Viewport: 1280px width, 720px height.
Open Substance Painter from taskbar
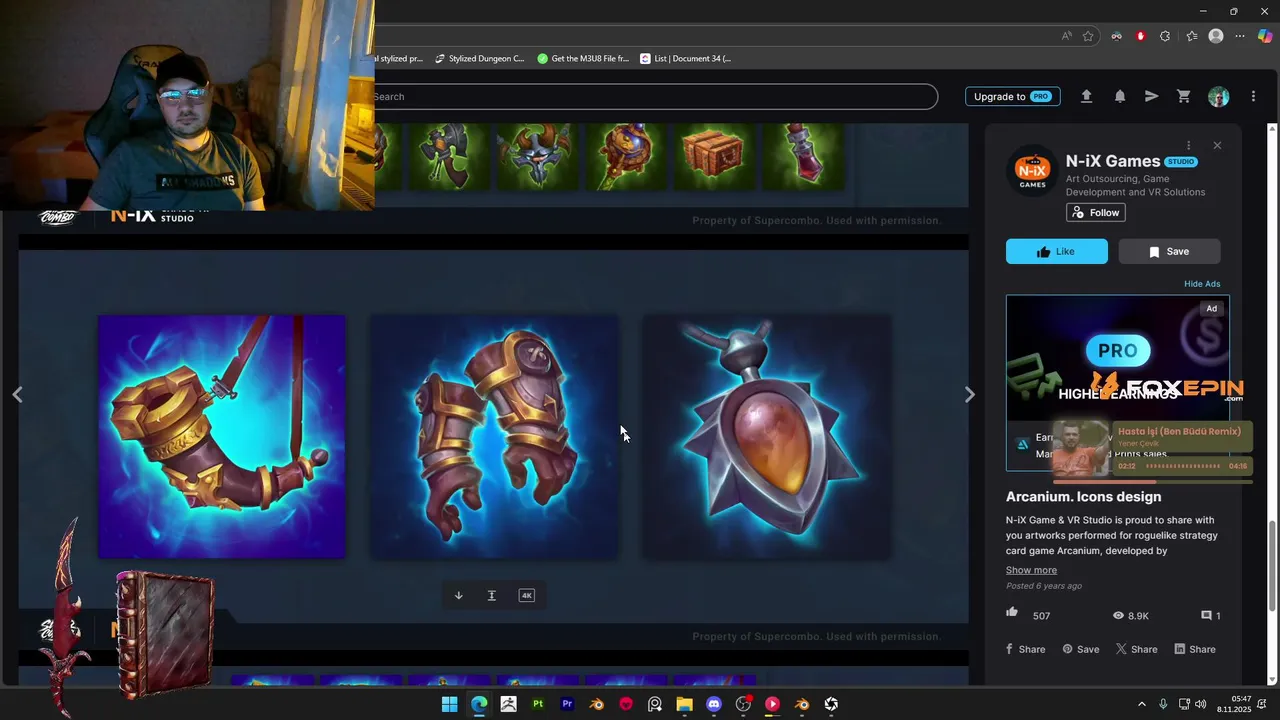point(537,704)
